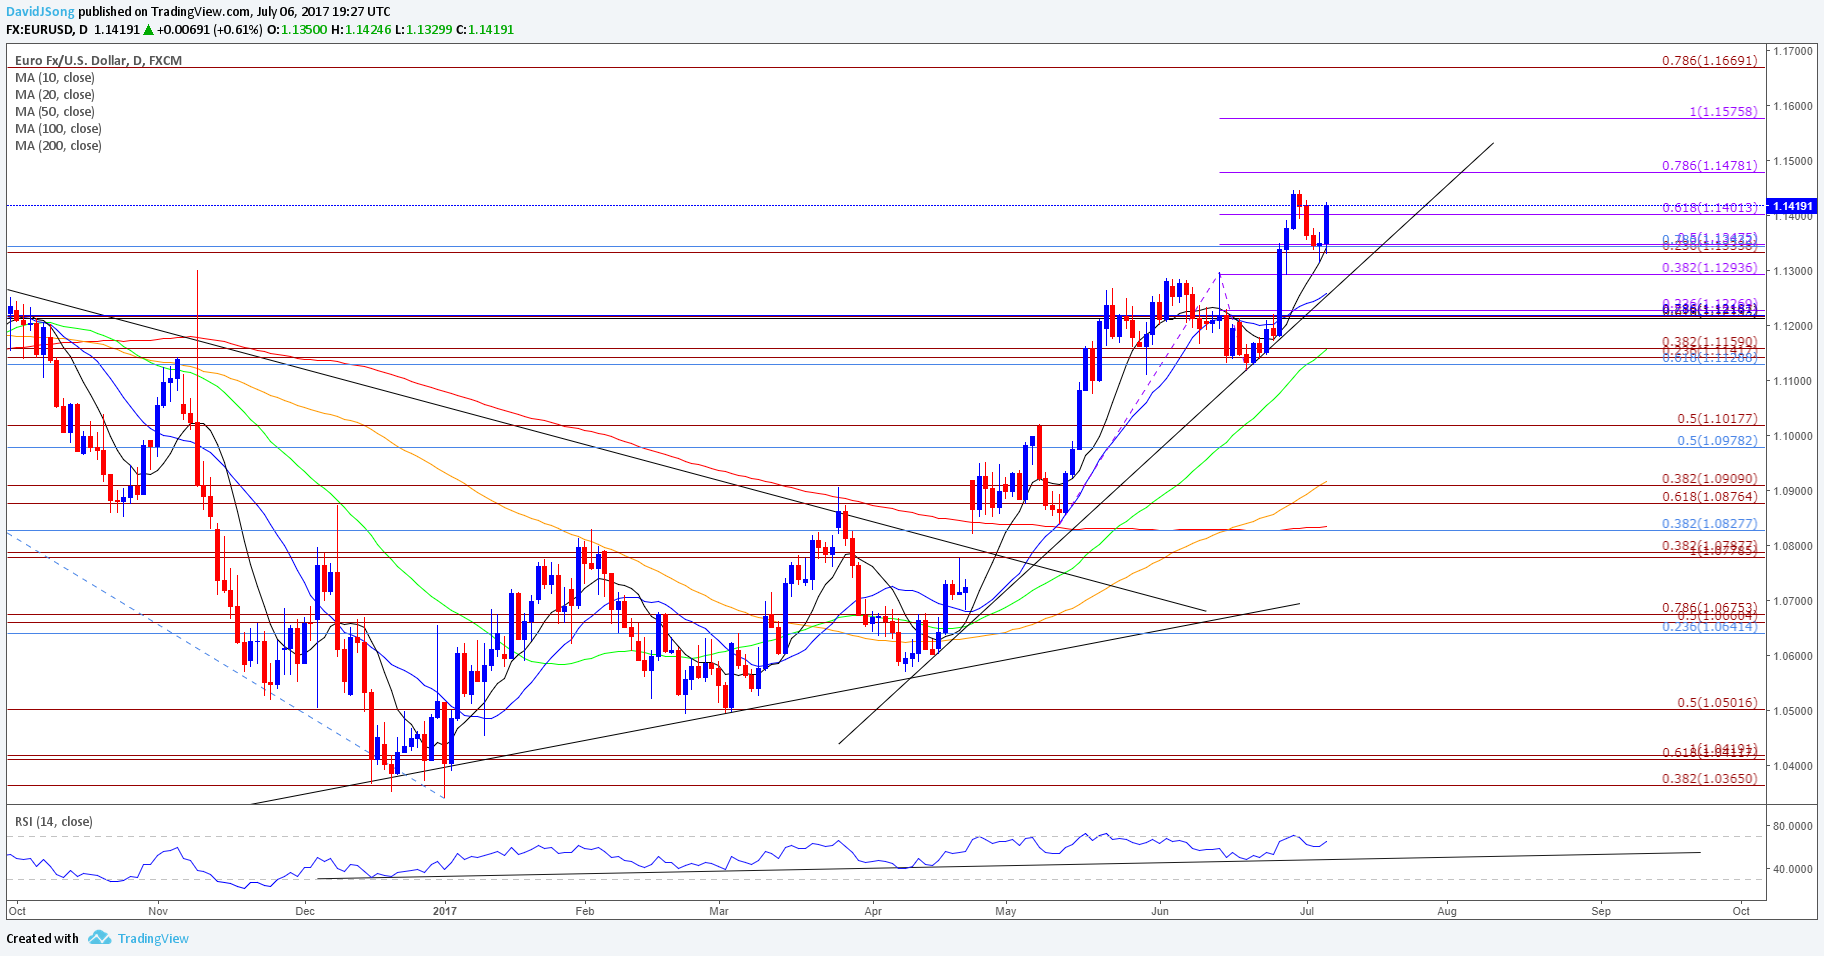The image size is (1824, 956).
Task: Click the Sep date on time axis
Action: pos(1601,911)
